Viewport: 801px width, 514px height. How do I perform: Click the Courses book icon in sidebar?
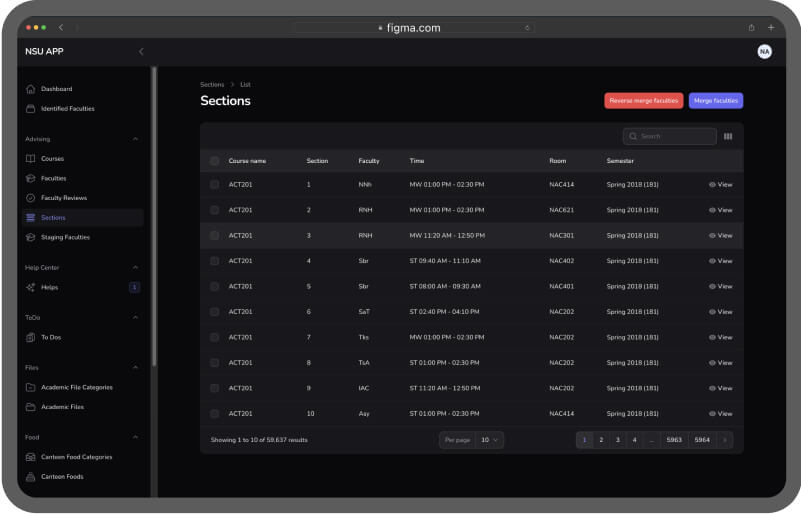tap(31, 159)
